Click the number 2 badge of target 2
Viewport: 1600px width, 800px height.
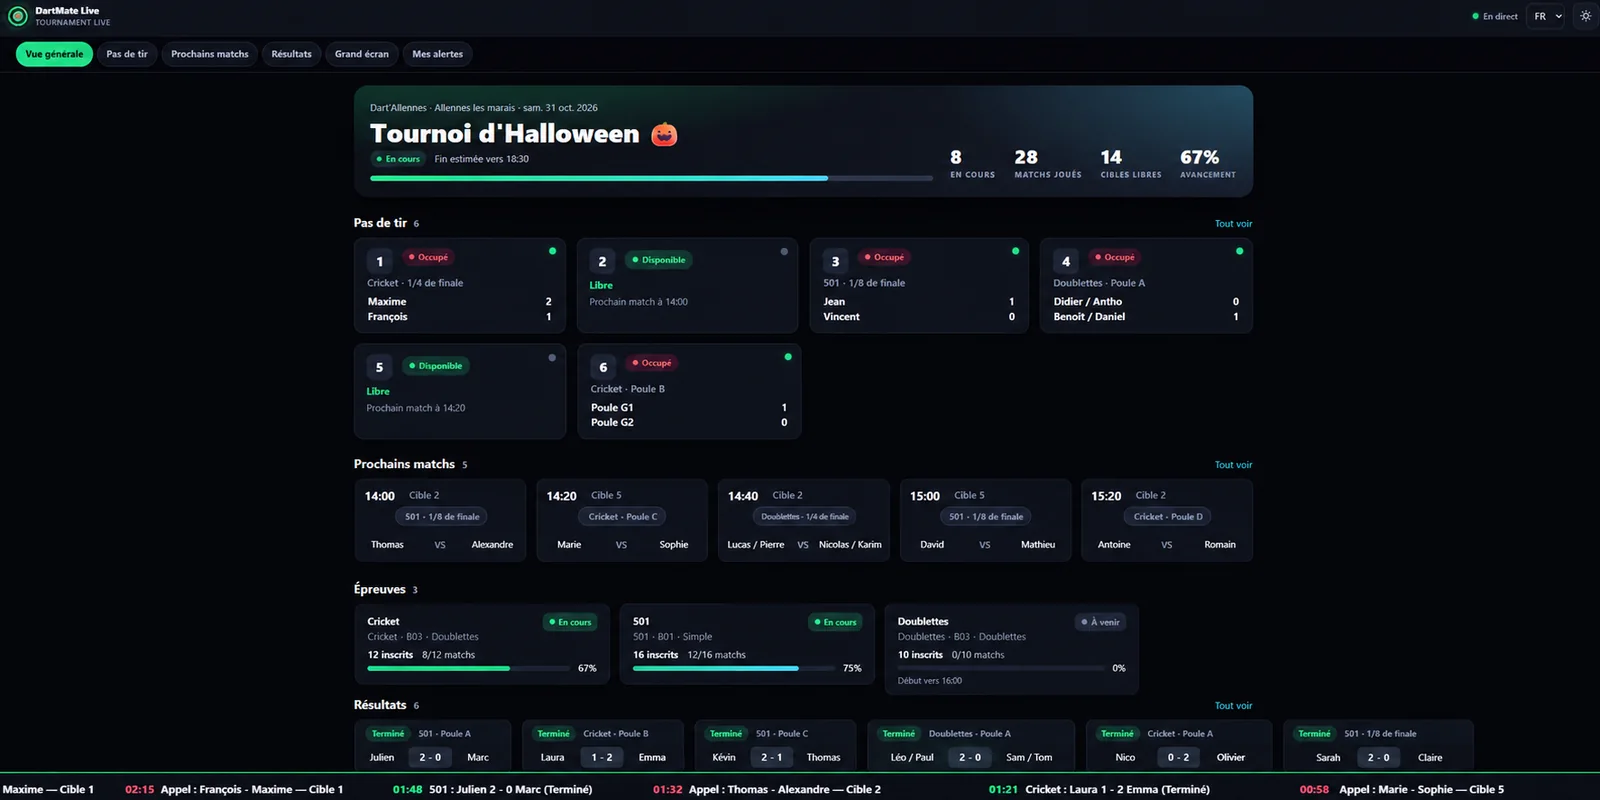click(x=602, y=262)
